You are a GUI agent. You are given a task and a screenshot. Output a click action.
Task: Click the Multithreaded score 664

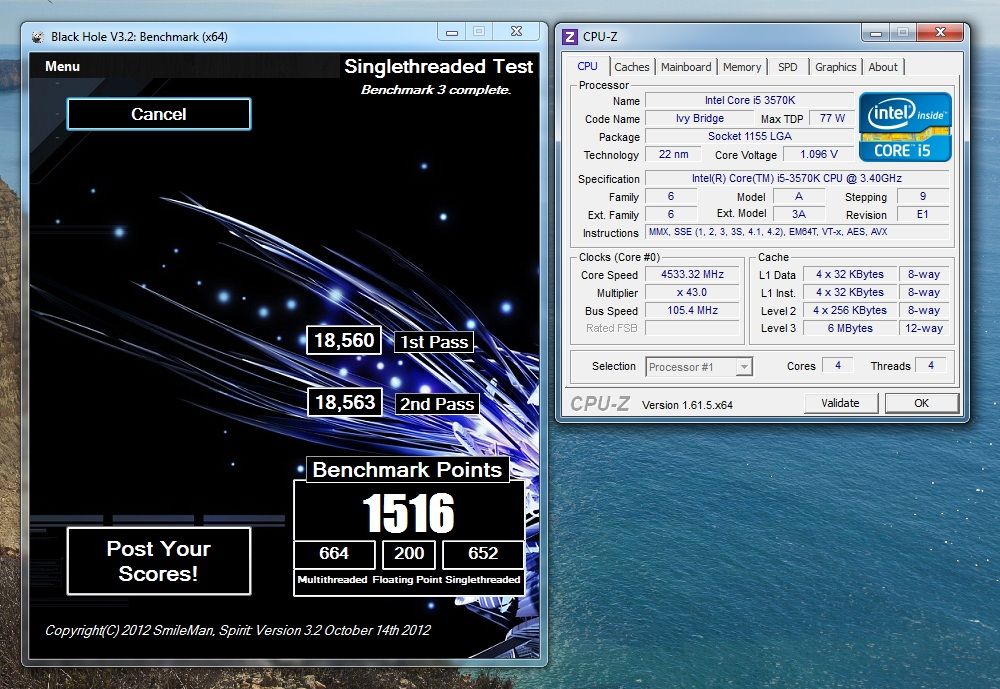point(334,553)
